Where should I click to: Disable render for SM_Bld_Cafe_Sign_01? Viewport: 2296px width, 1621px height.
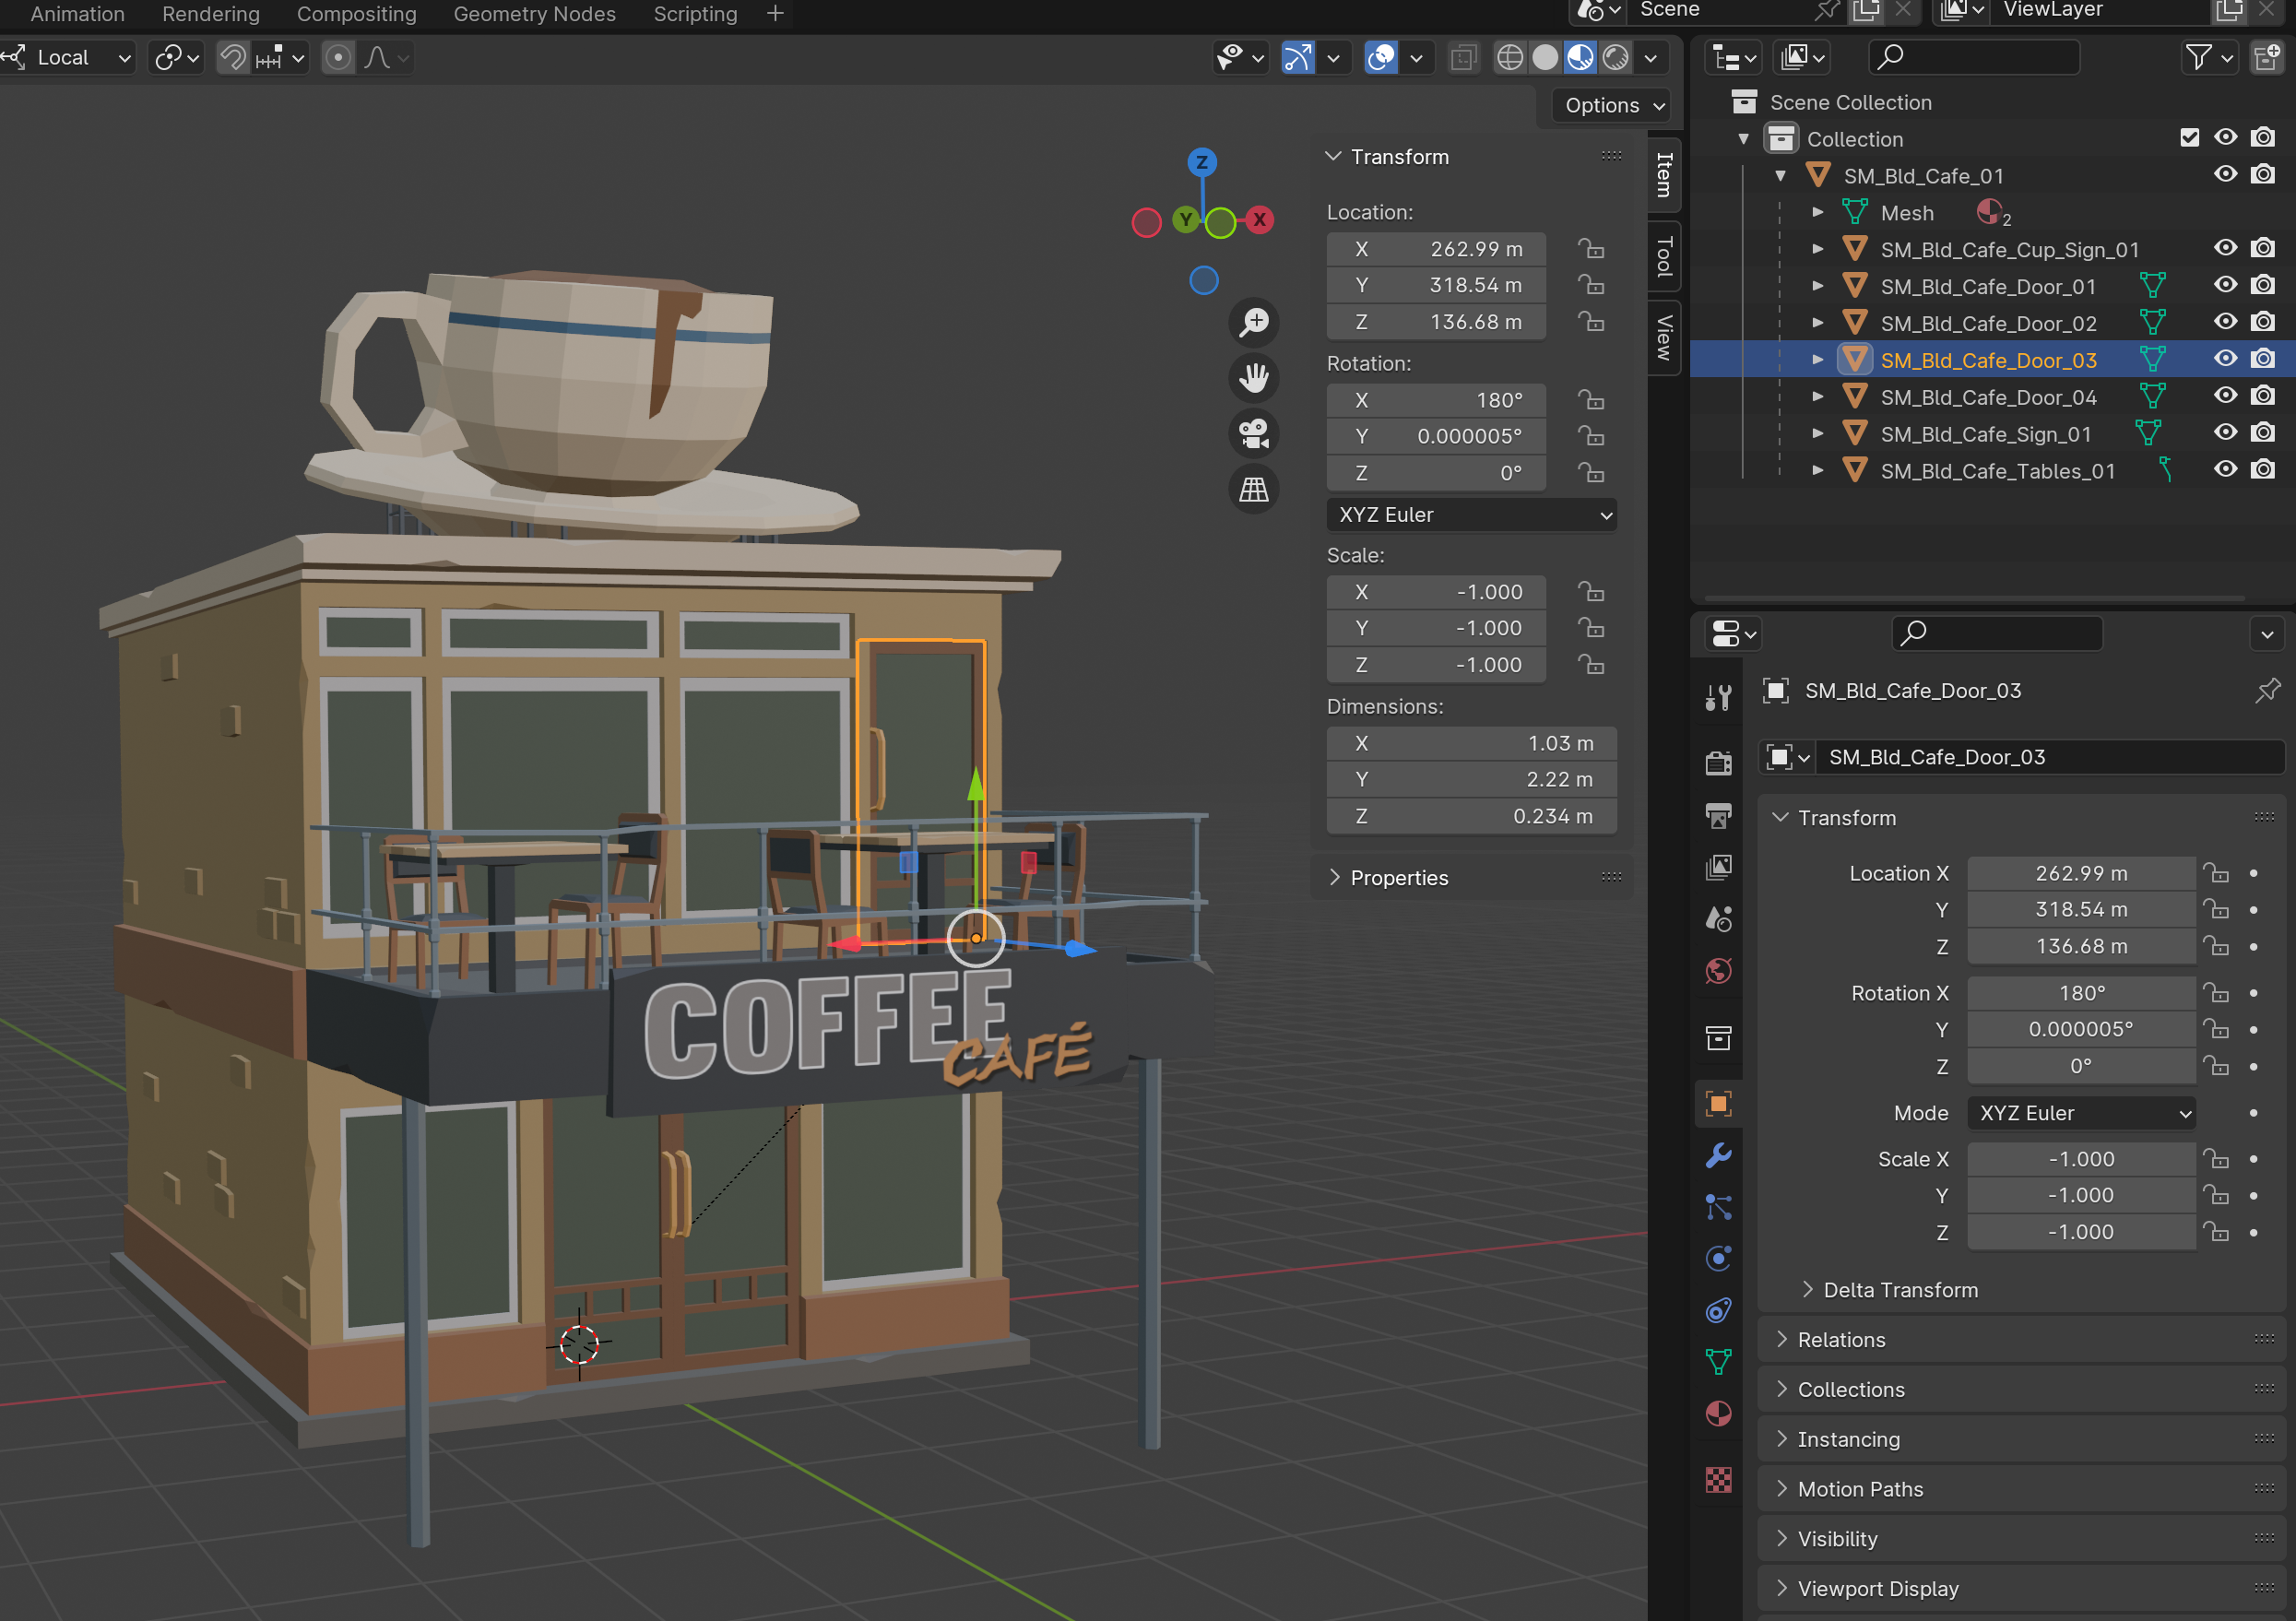[2262, 434]
